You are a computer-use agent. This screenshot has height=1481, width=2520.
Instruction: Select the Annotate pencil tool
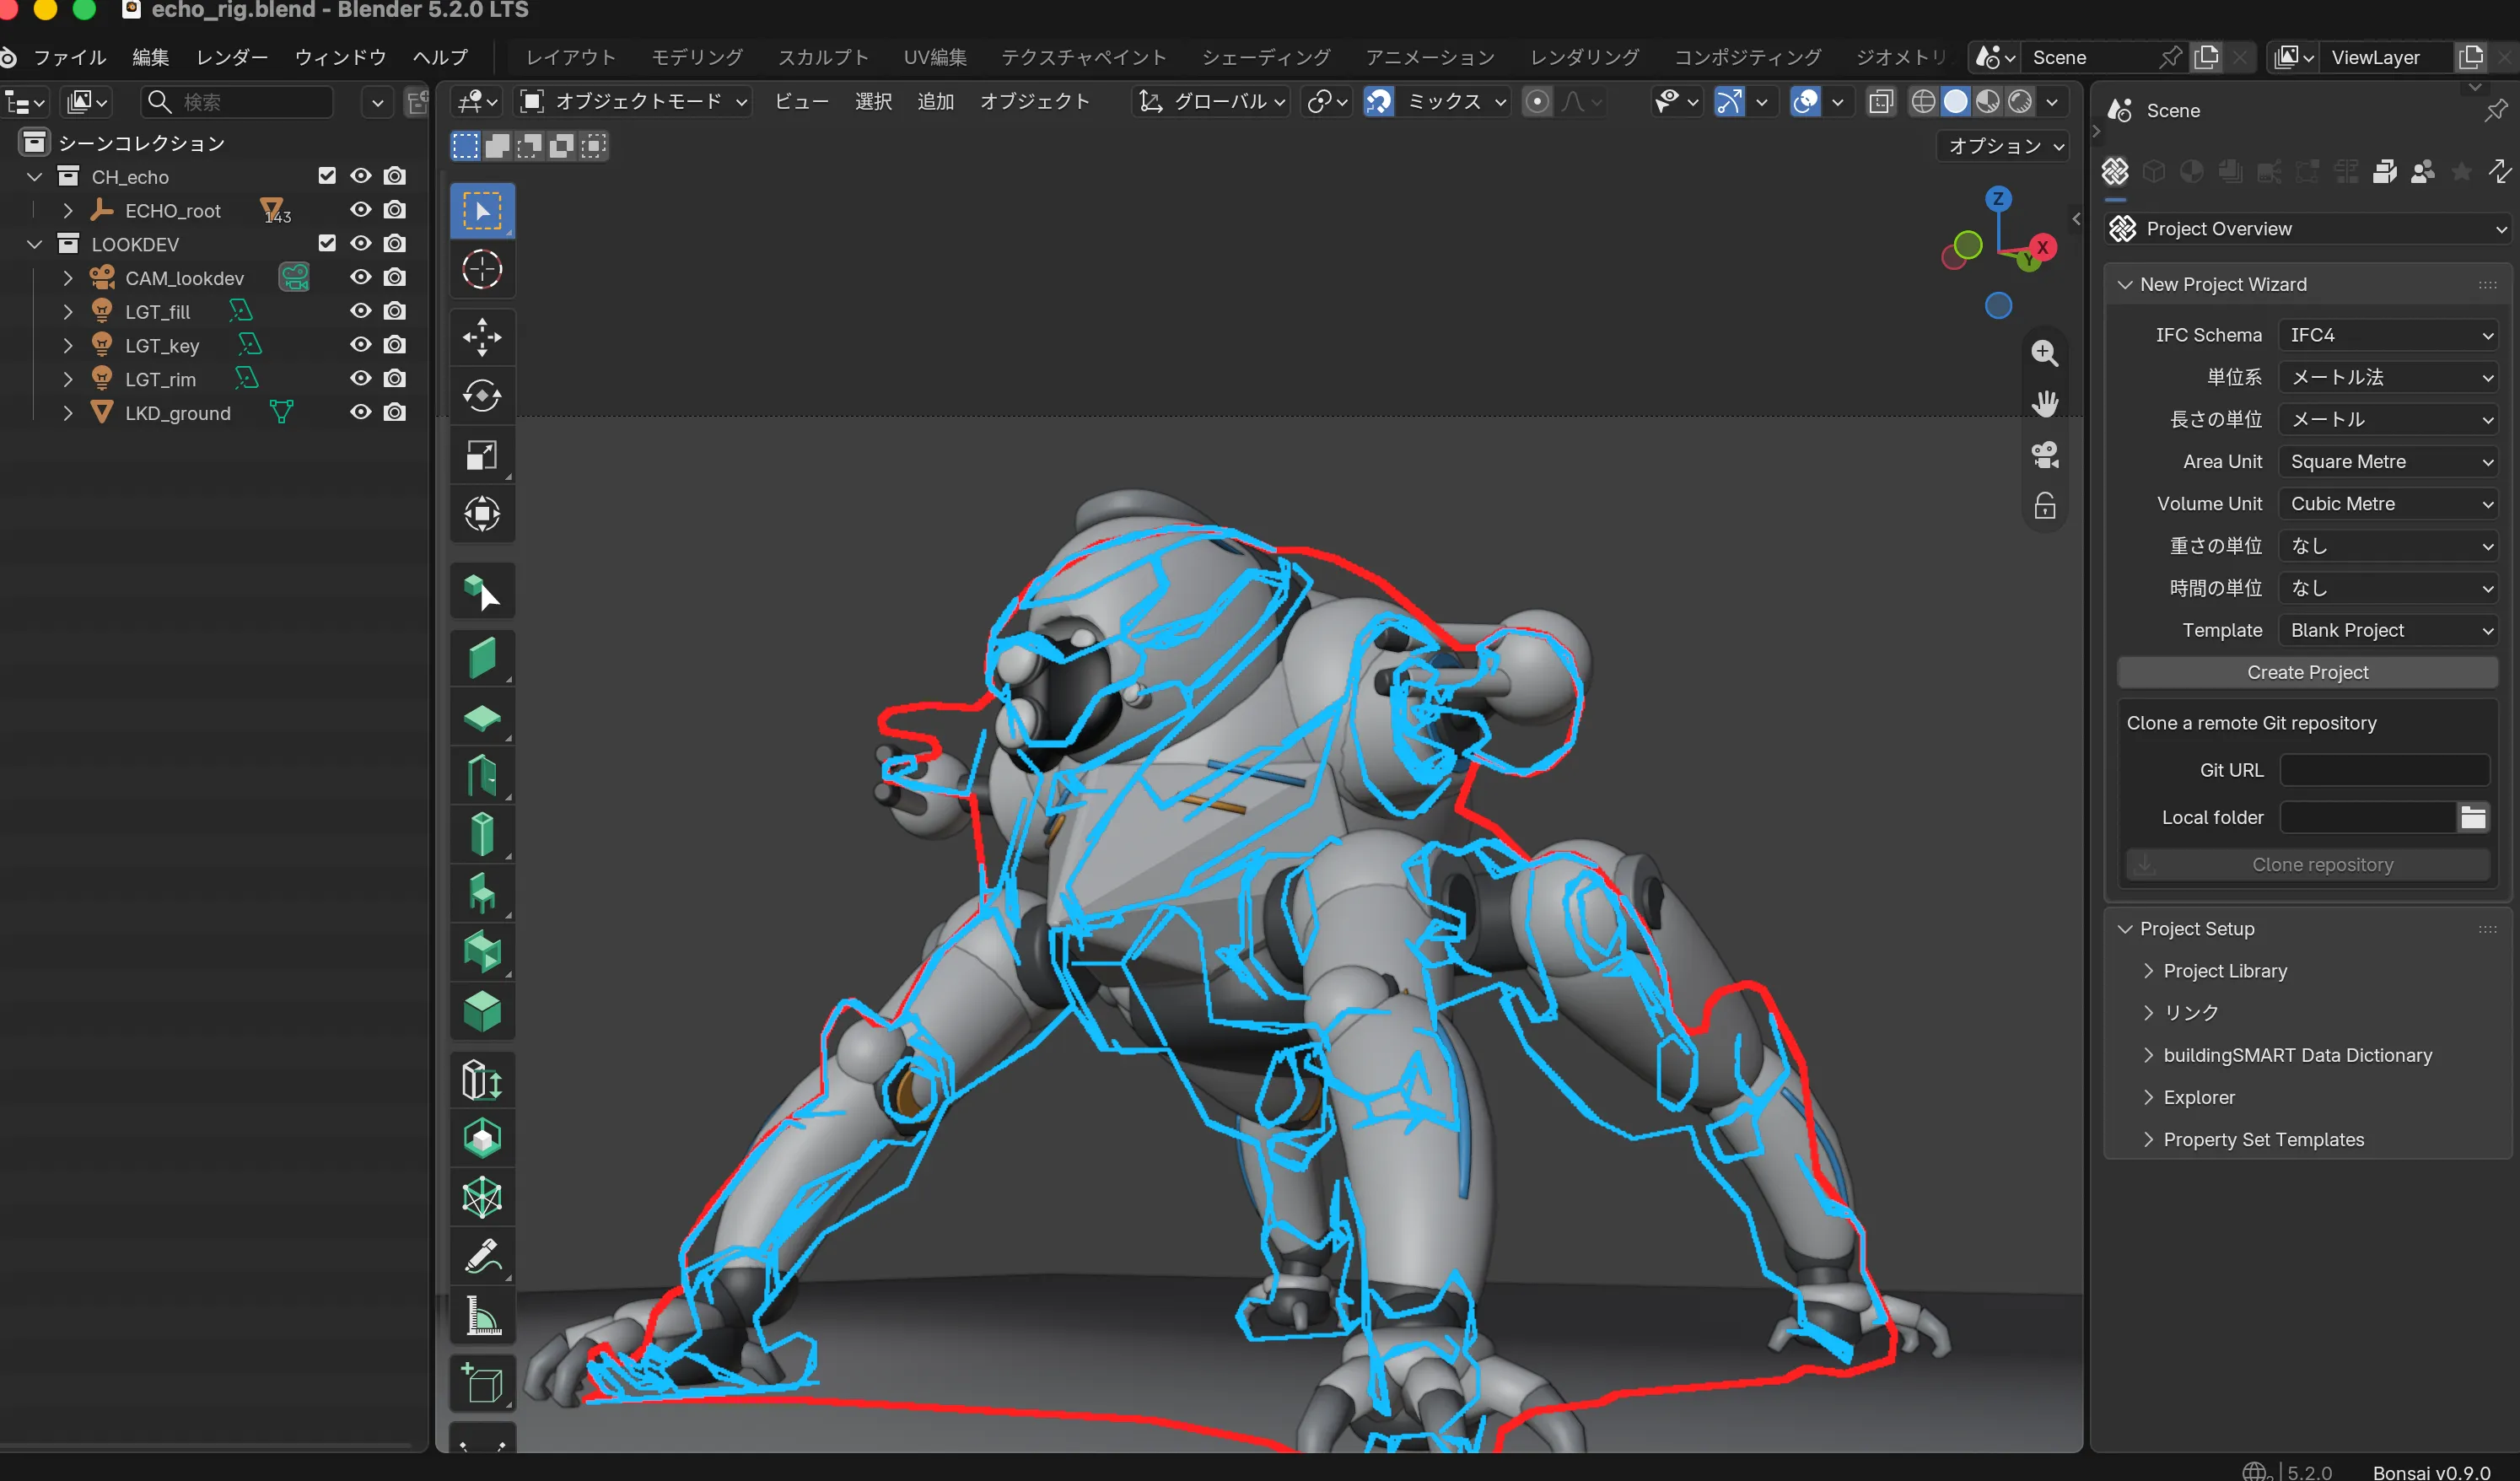tap(482, 1256)
